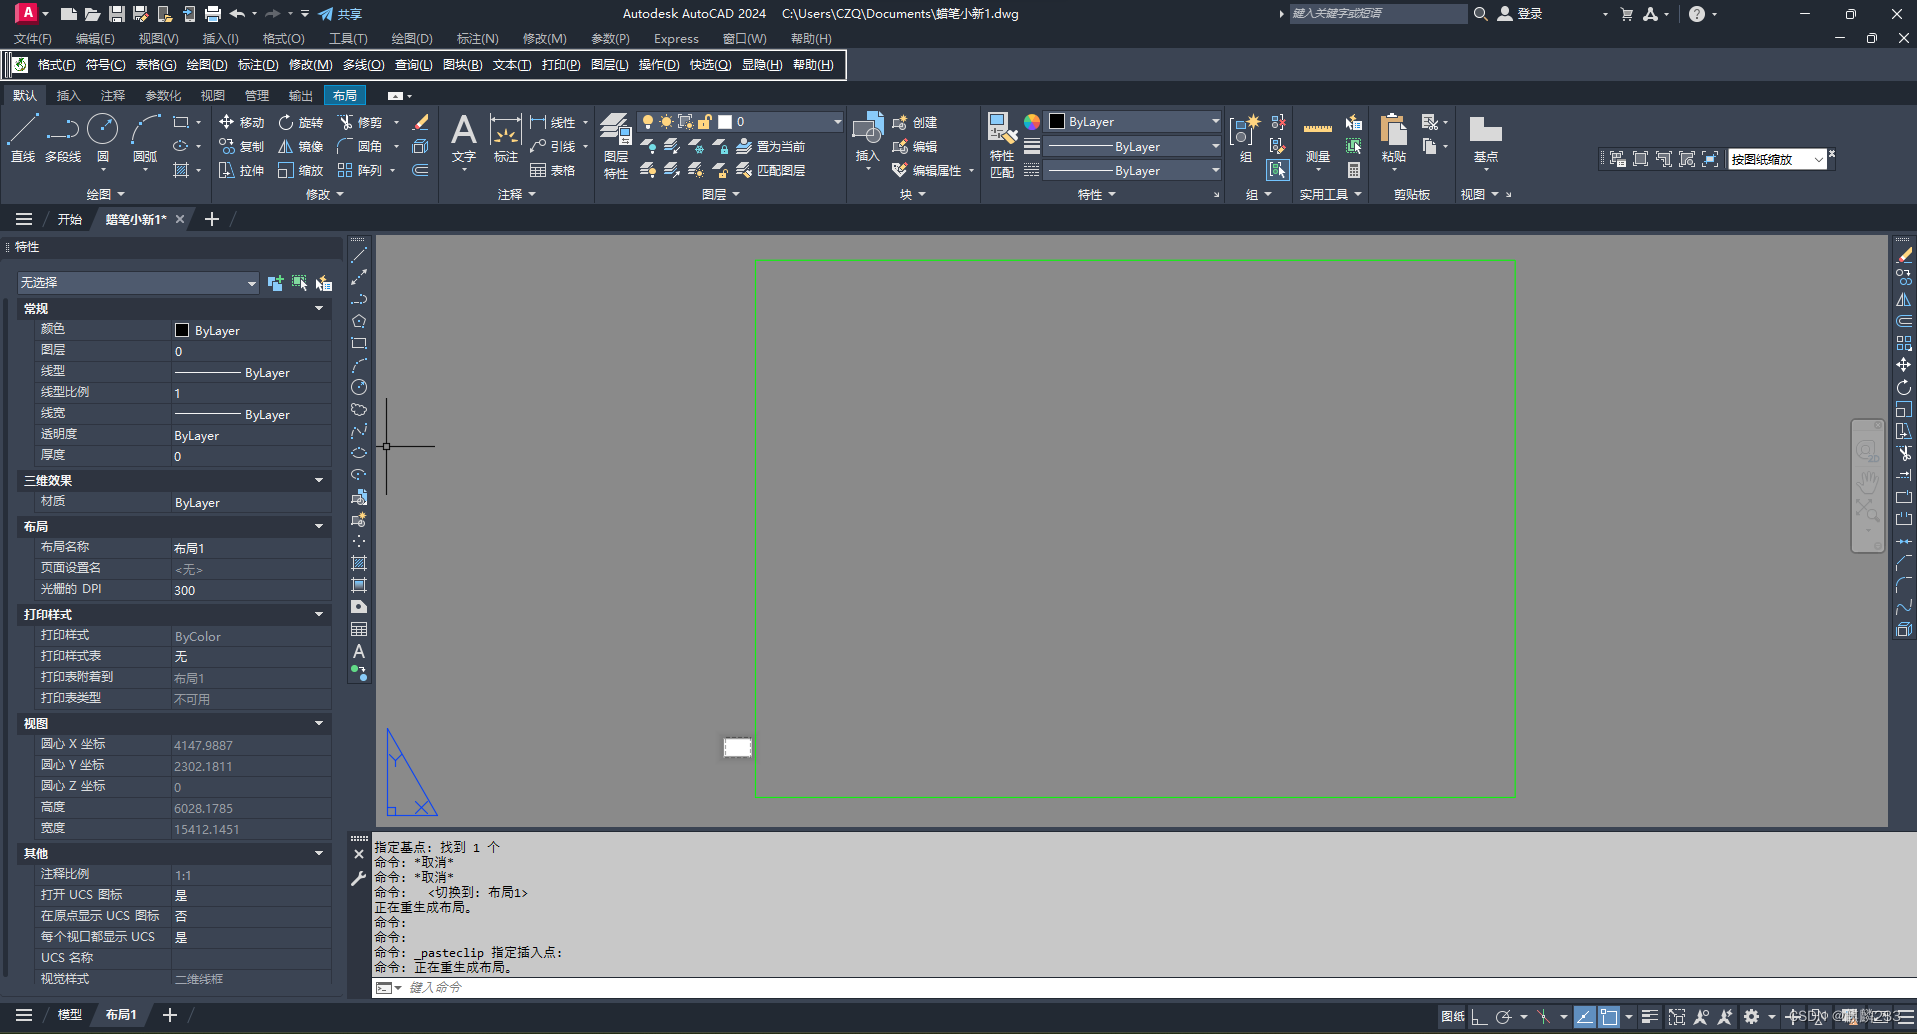Click the 特性匹配 match properties icon
Viewport: 1917px width, 1034px height.
(1002, 146)
